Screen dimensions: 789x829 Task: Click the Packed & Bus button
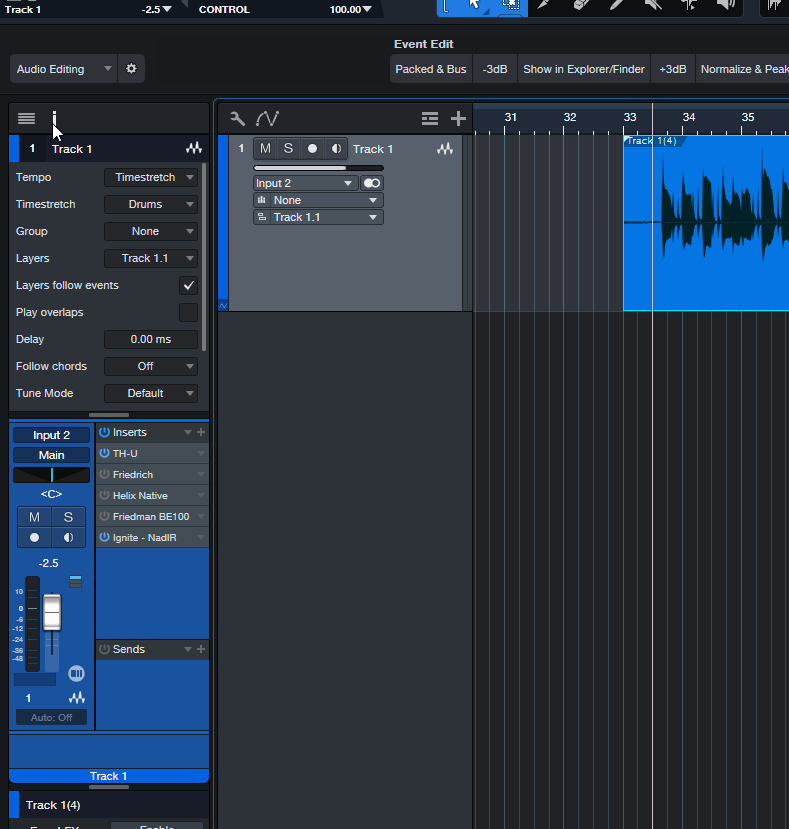430,70
